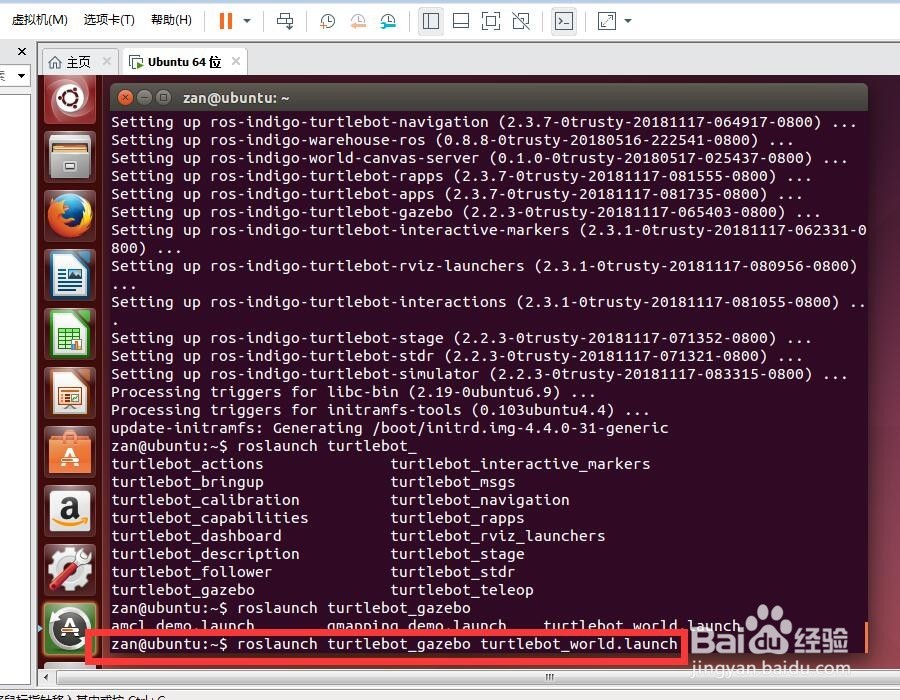Click turtlebot_bringup in the completion list

187,482
